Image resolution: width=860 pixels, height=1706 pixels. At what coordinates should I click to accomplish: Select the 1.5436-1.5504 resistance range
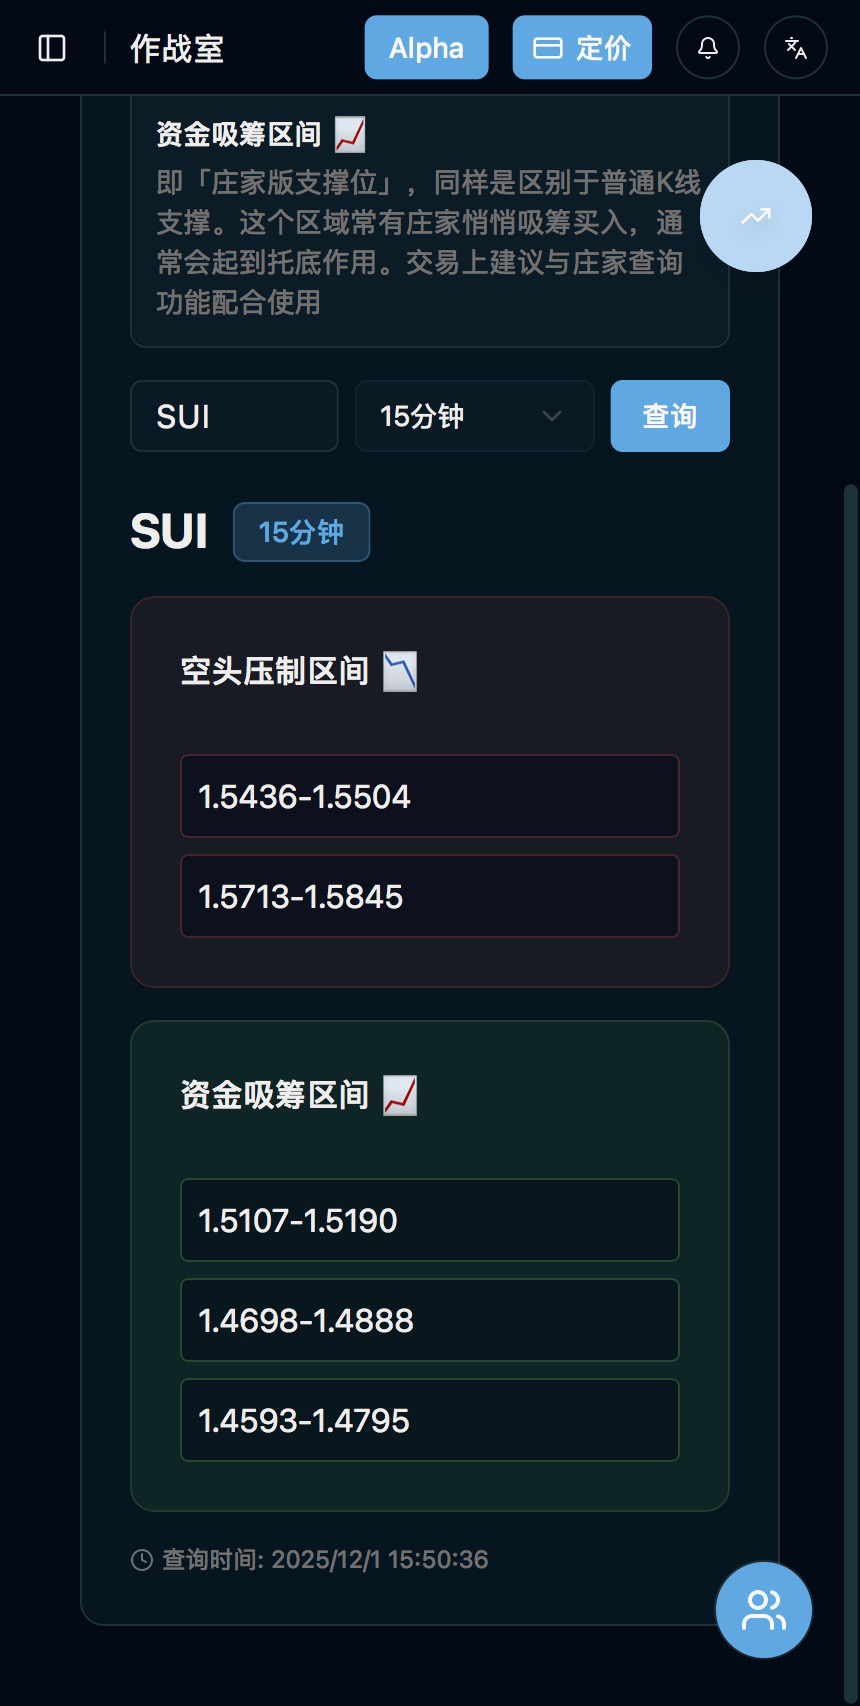(430, 796)
